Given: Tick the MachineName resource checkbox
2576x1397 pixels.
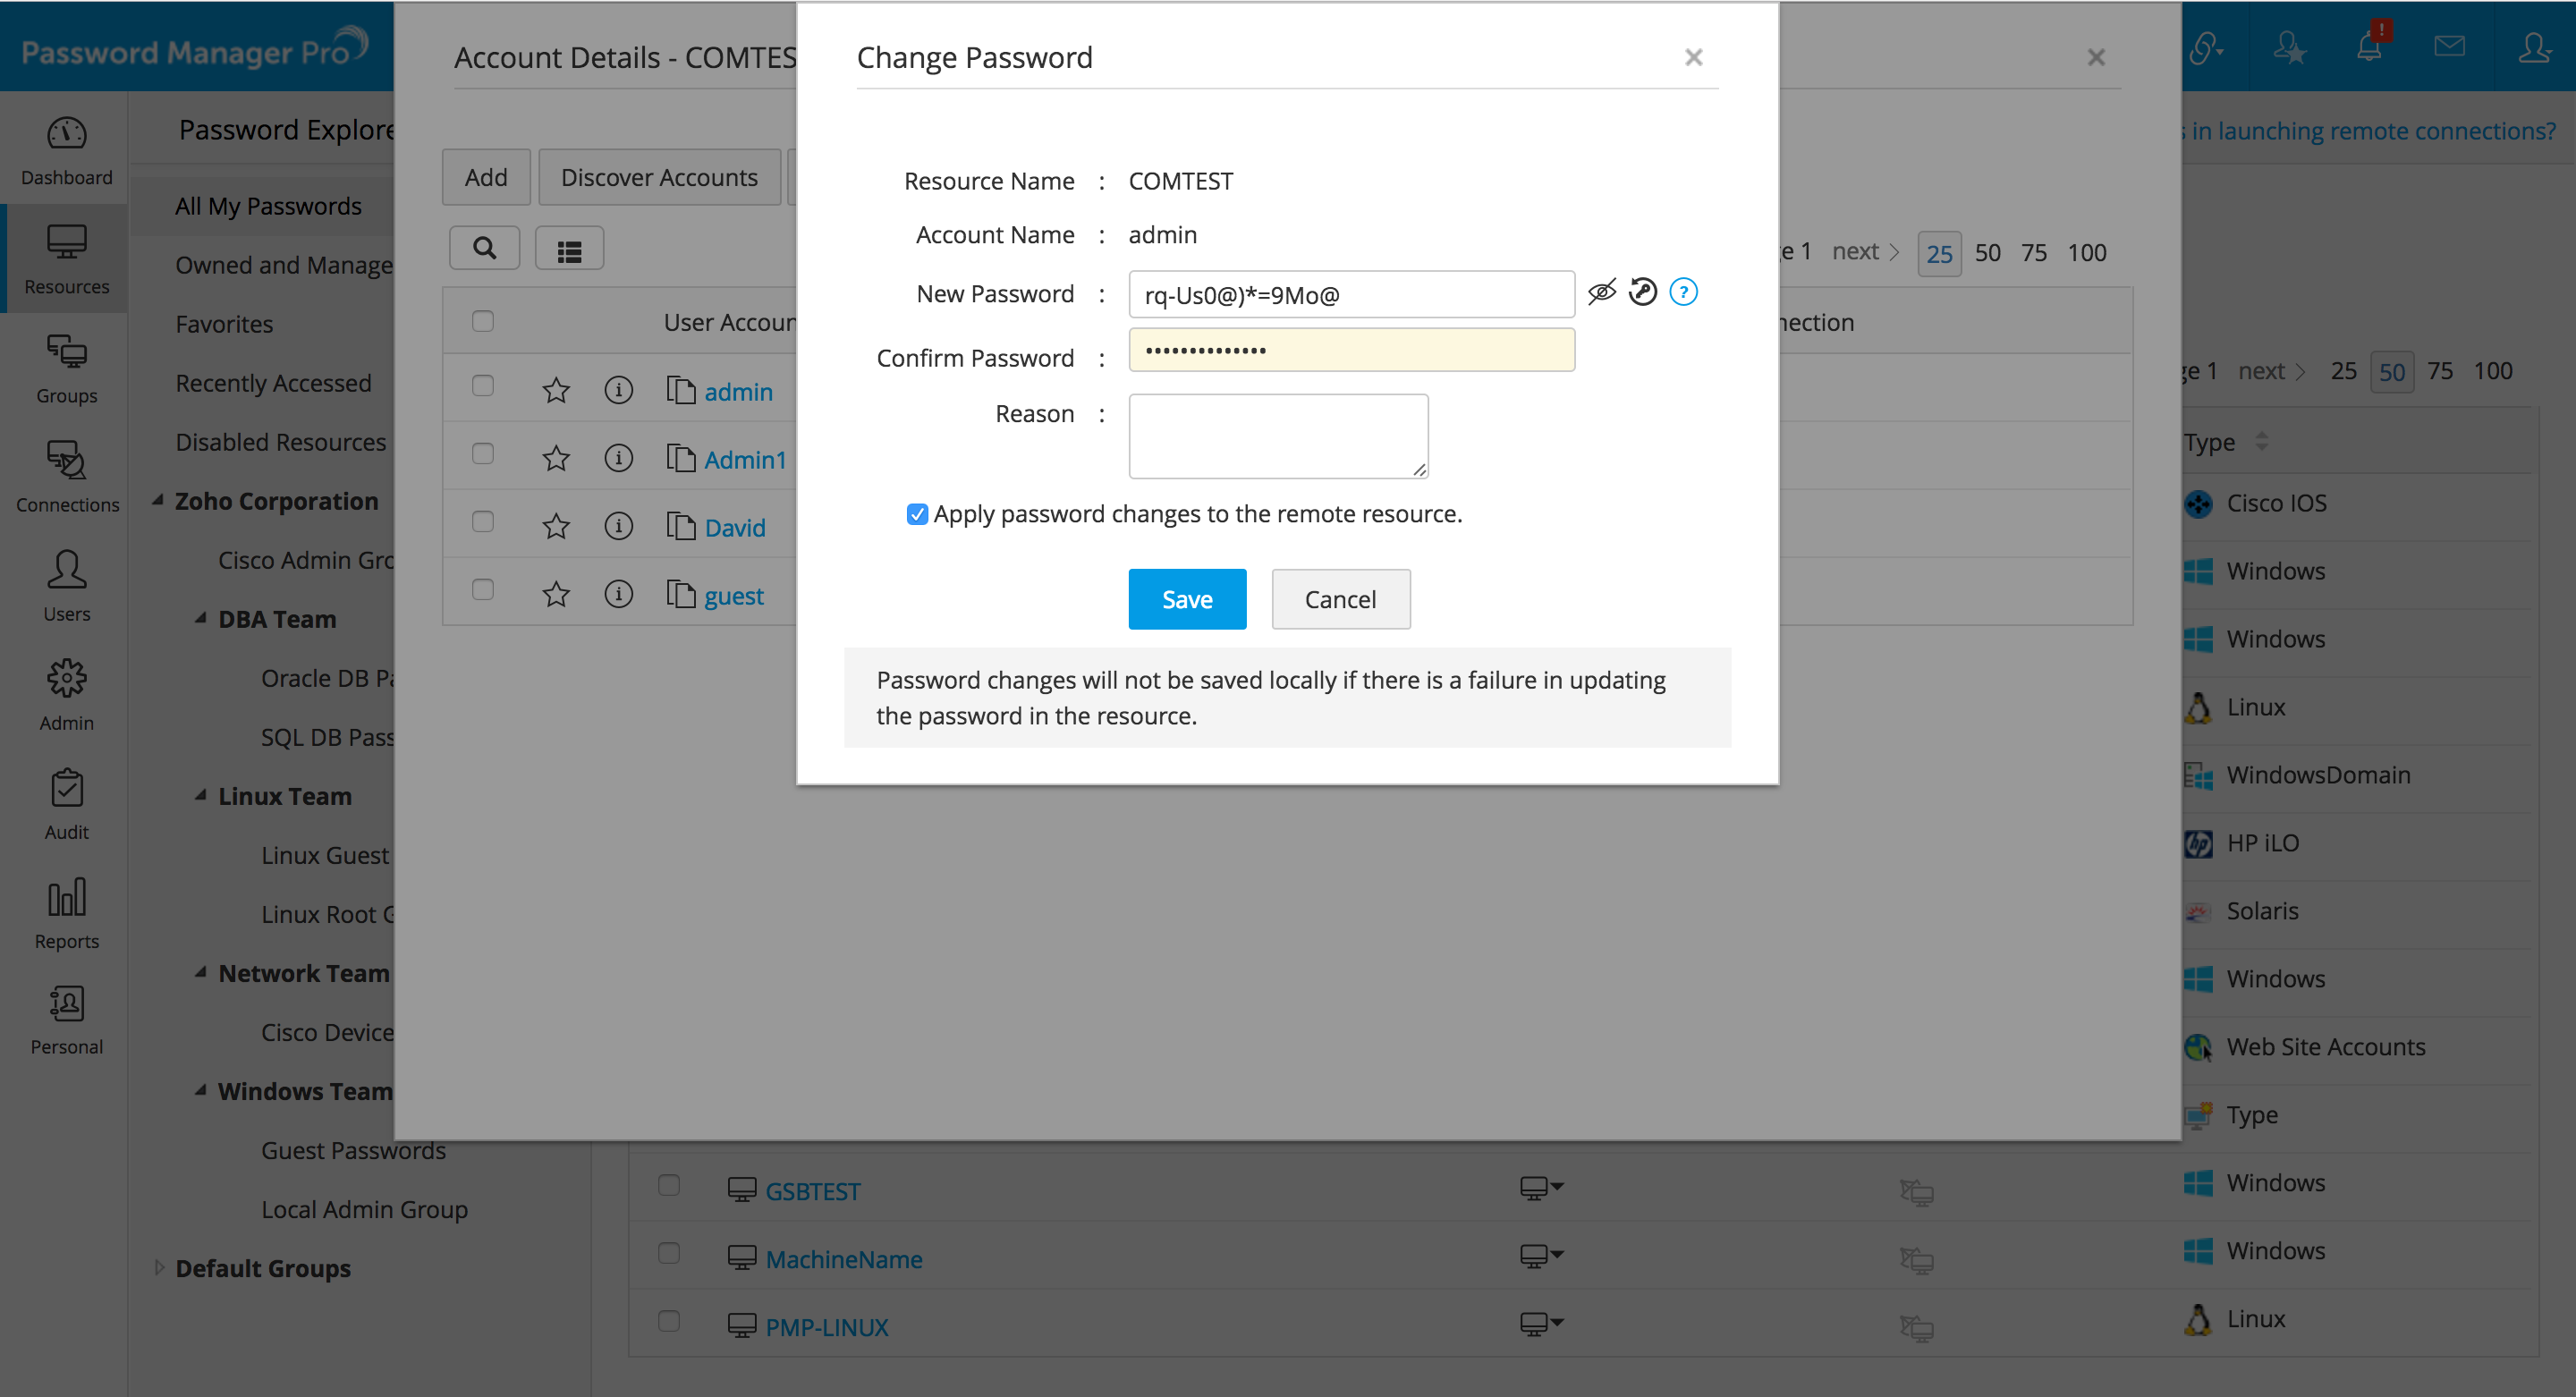Looking at the screenshot, I should (669, 1254).
